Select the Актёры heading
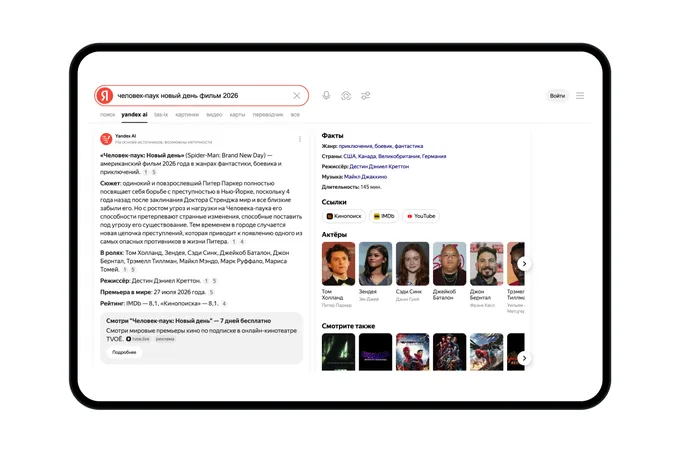The image size is (680, 453). 334,235
